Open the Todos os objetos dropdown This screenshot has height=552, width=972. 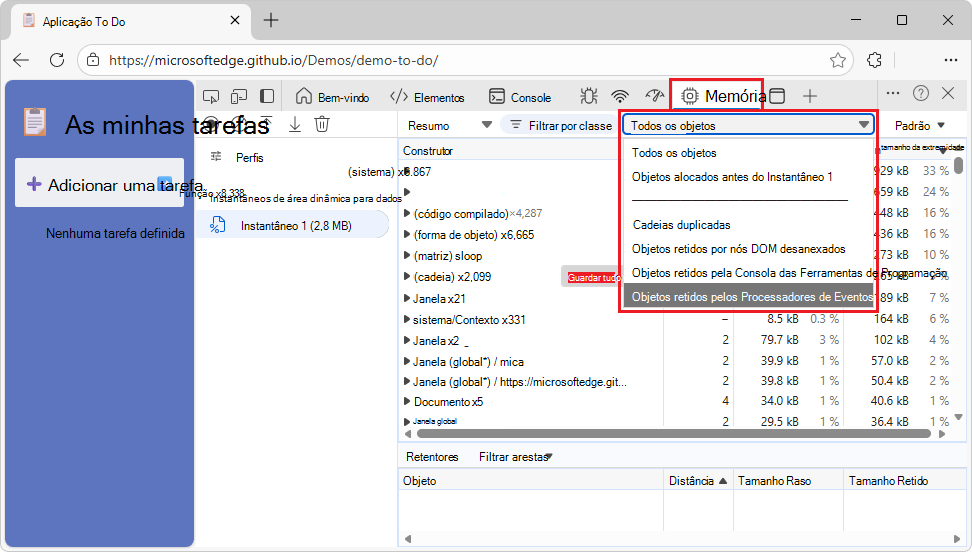click(748, 125)
